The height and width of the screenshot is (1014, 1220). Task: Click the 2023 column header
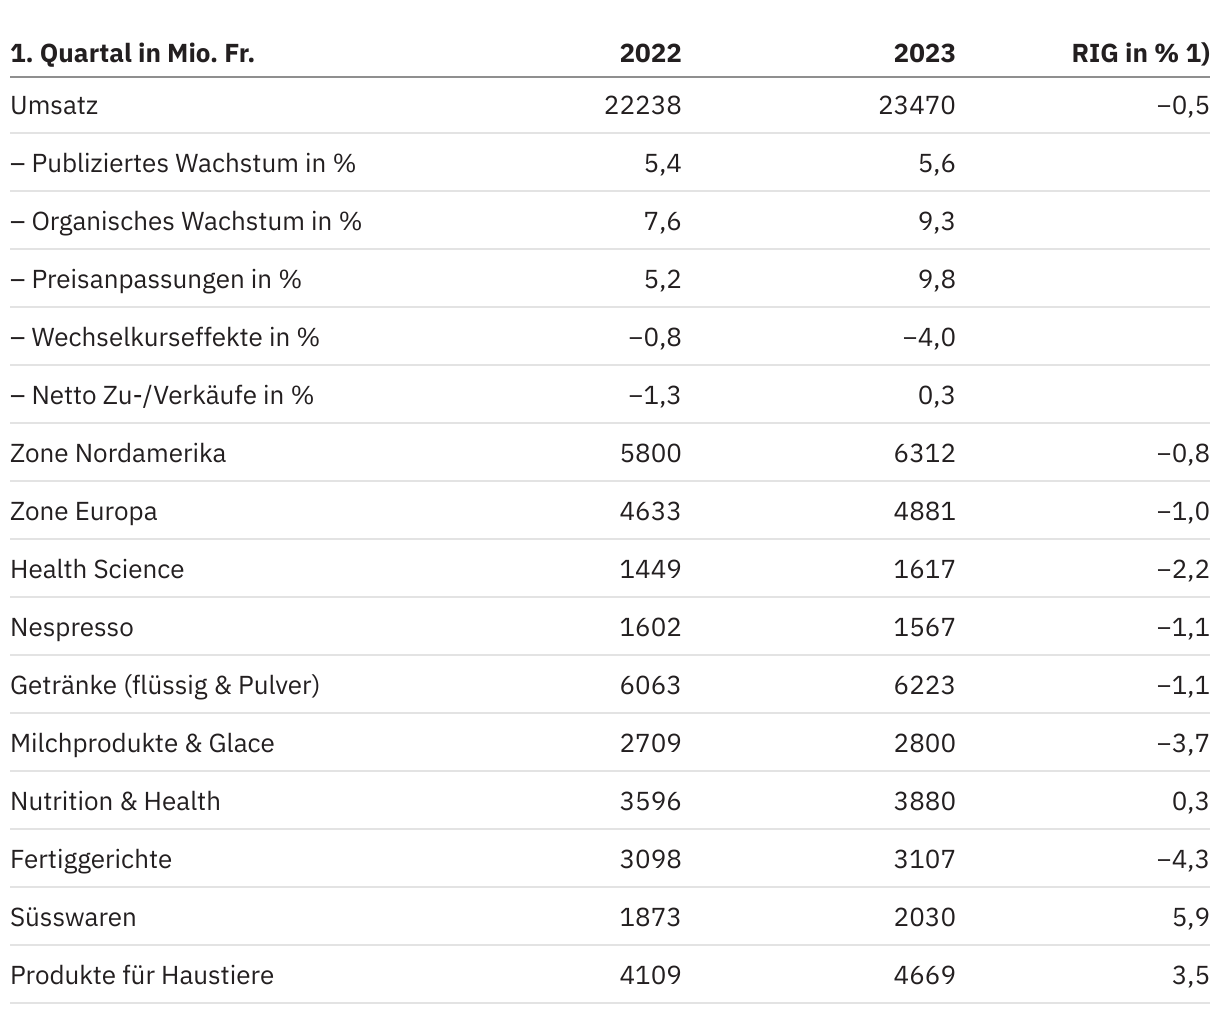point(924,53)
